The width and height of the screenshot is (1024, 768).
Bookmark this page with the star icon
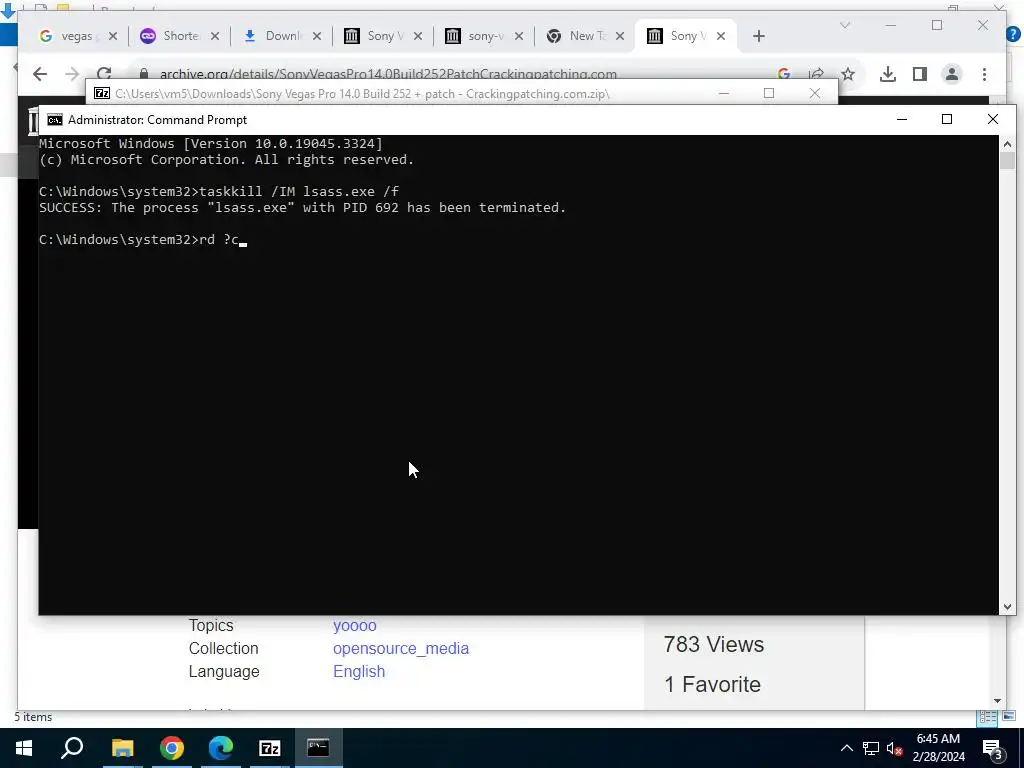click(x=848, y=74)
